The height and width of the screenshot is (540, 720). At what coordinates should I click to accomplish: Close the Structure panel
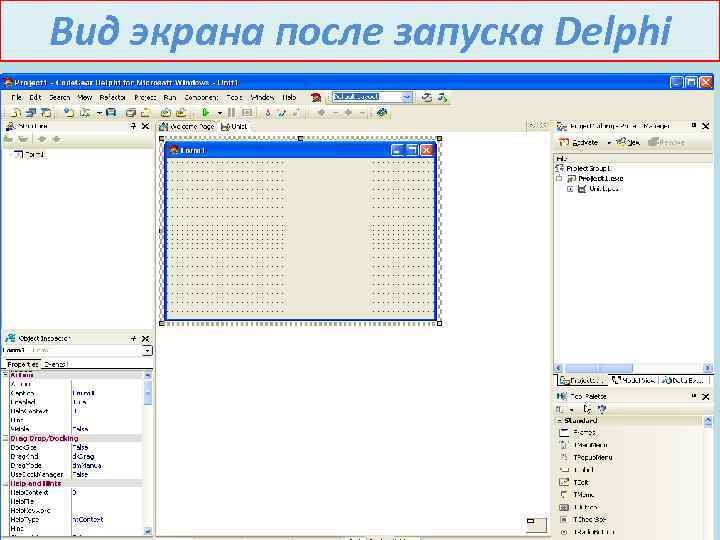tap(145, 126)
